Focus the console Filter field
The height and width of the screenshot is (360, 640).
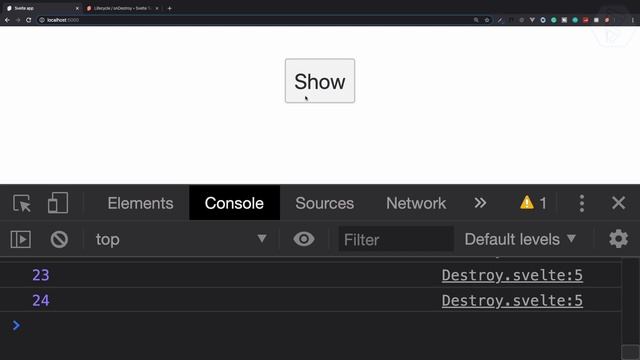tap(396, 239)
